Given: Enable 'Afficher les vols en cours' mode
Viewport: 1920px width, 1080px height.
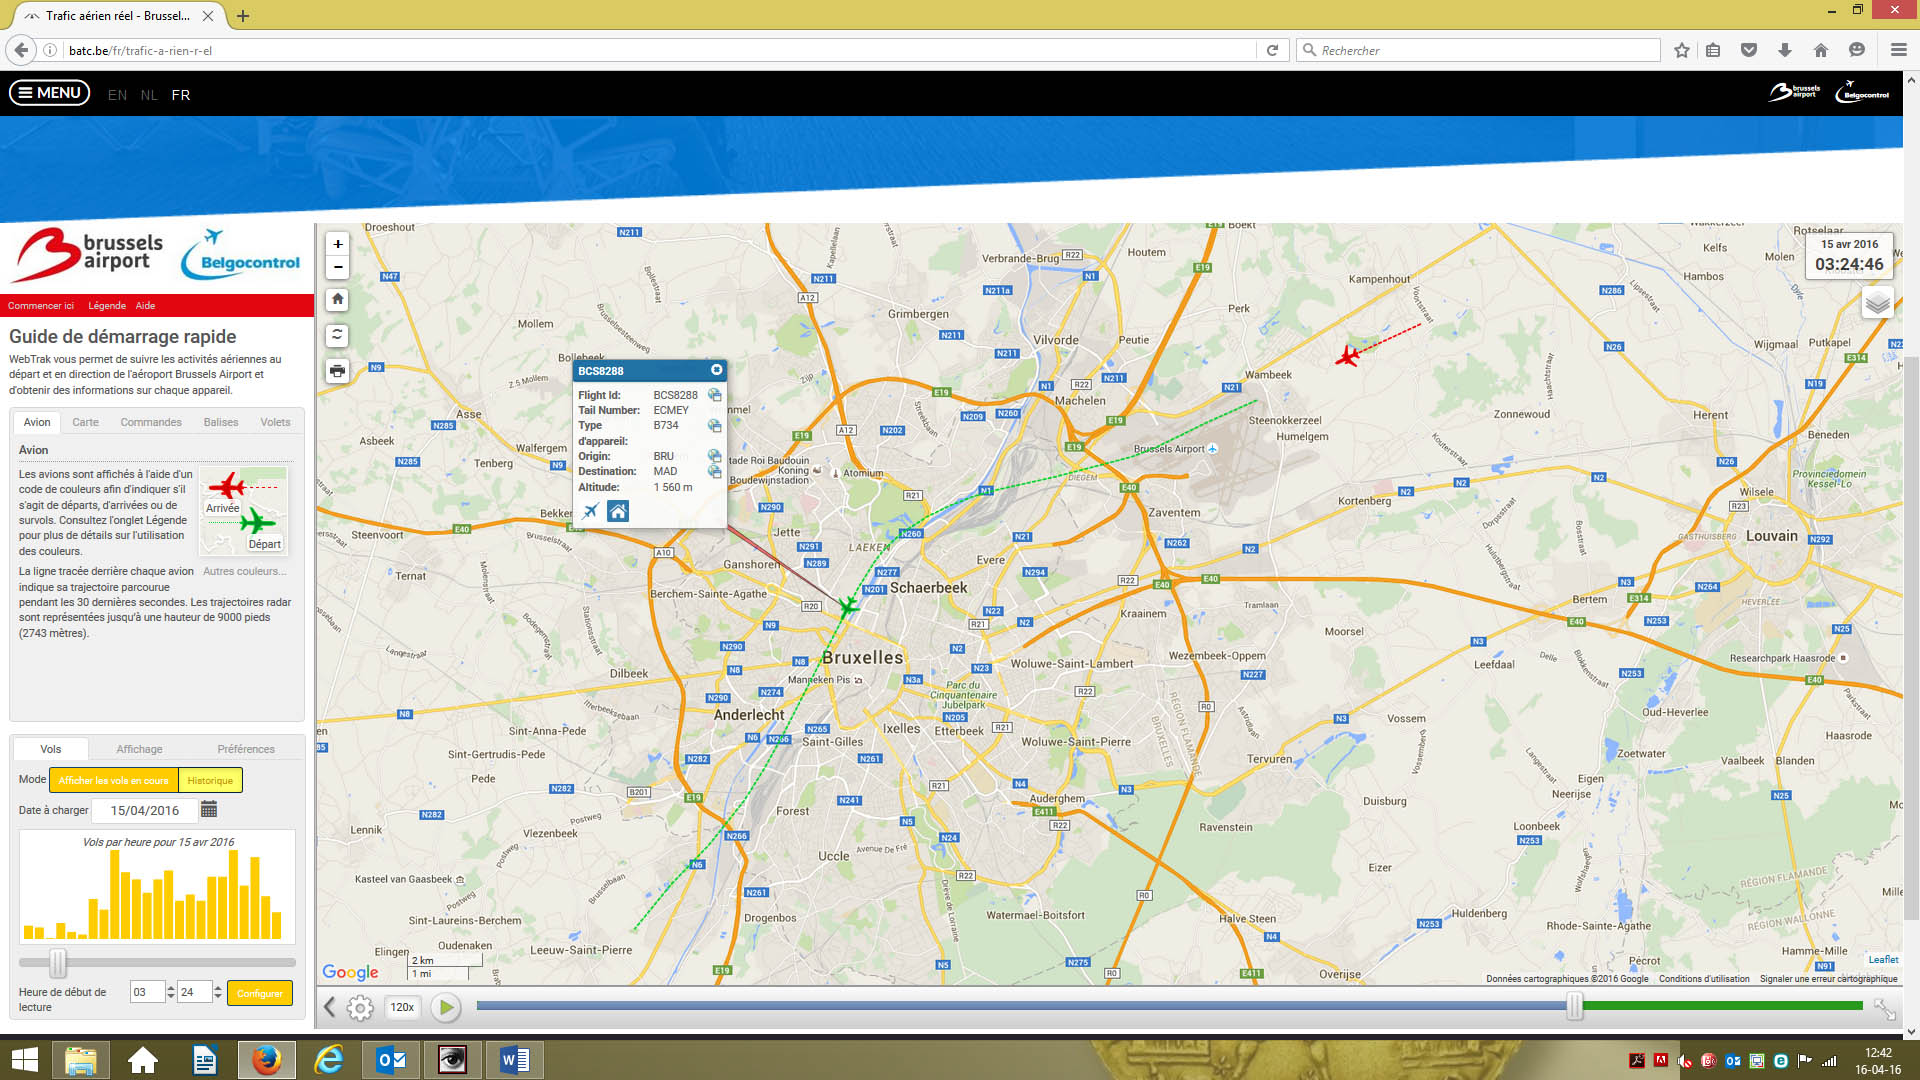Looking at the screenshot, I should pos(113,780).
